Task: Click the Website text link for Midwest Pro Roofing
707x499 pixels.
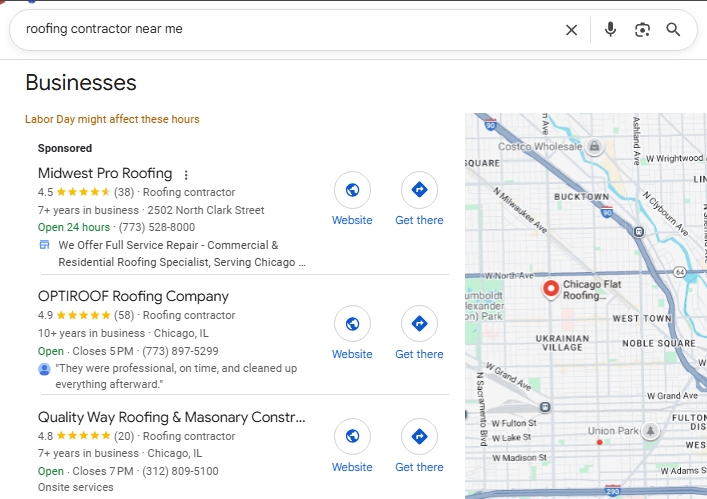Action: click(352, 220)
